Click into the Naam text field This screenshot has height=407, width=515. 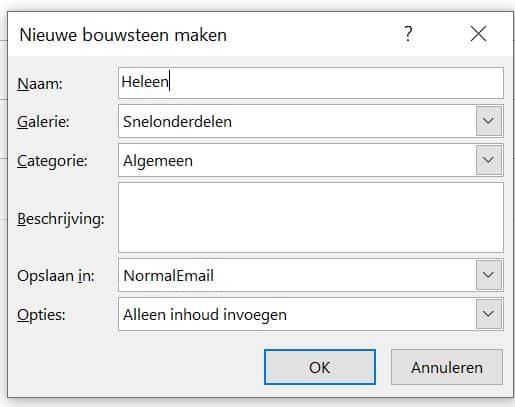coord(311,83)
